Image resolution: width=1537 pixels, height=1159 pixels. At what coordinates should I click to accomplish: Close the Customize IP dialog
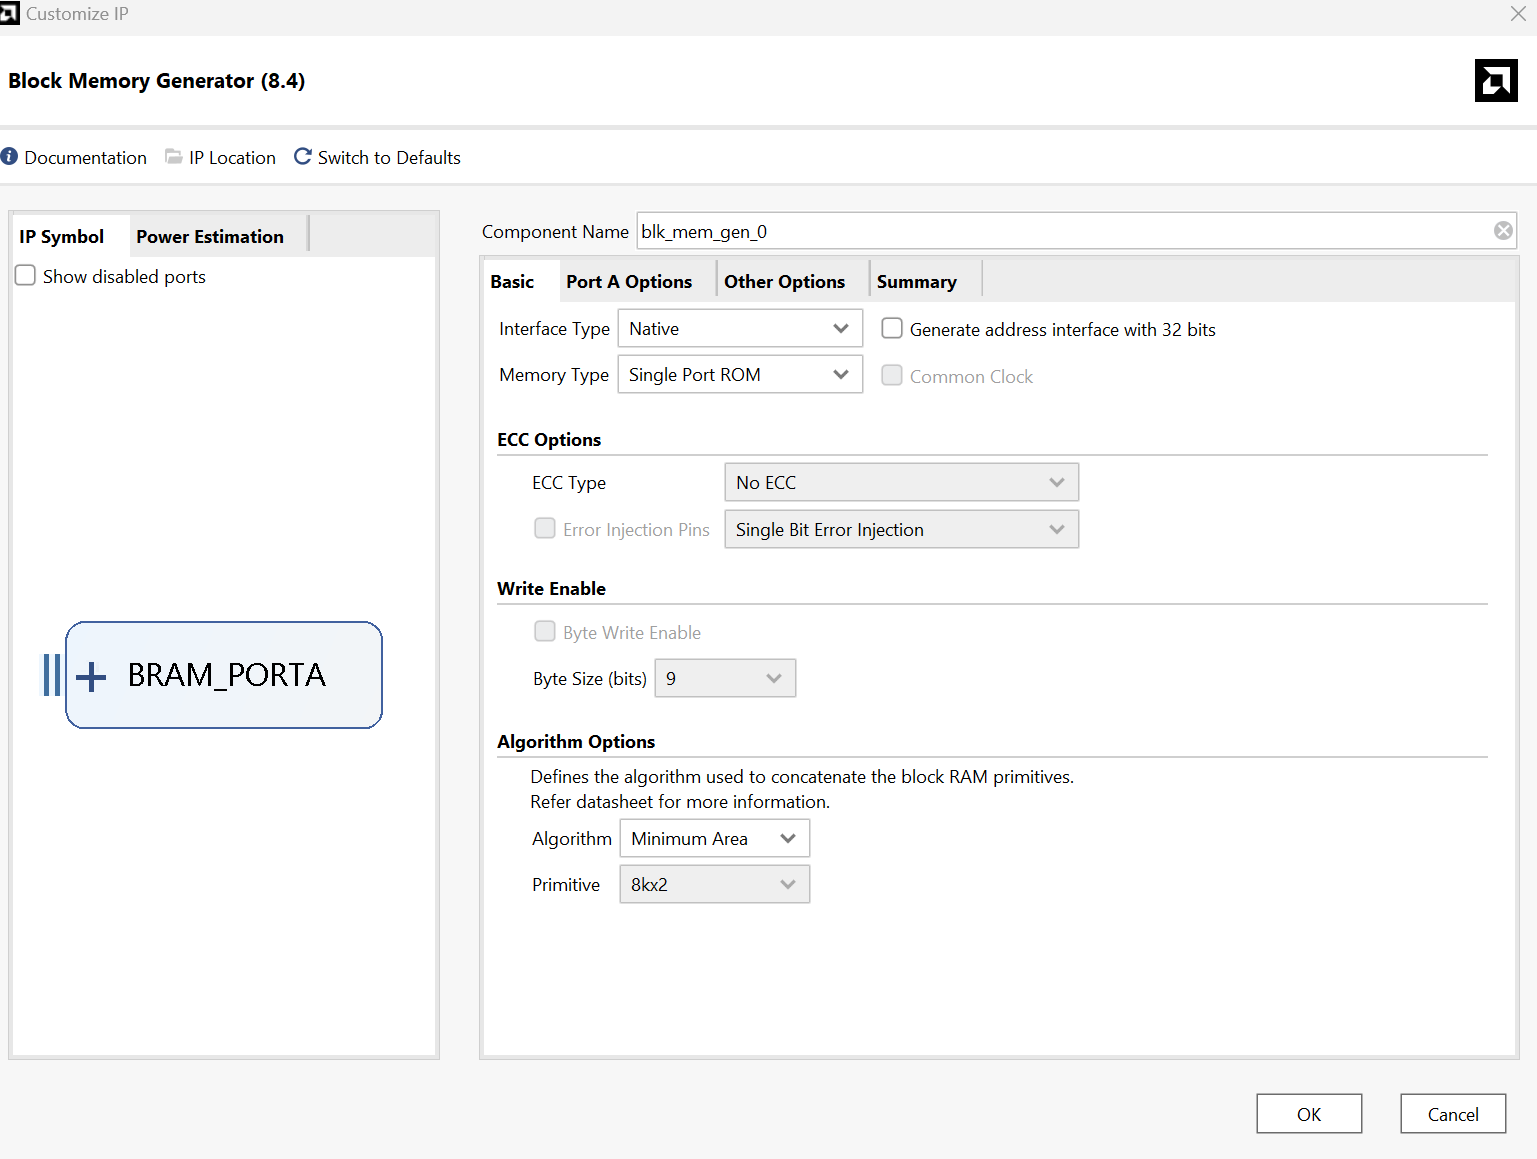point(1518,13)
